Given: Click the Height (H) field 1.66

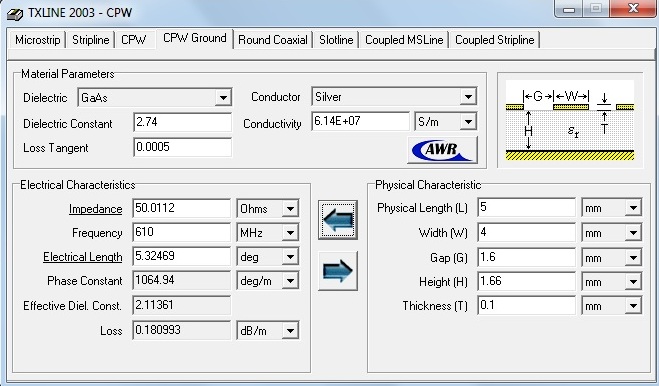Looking at the screenshot, I should [x=526, y=281].
